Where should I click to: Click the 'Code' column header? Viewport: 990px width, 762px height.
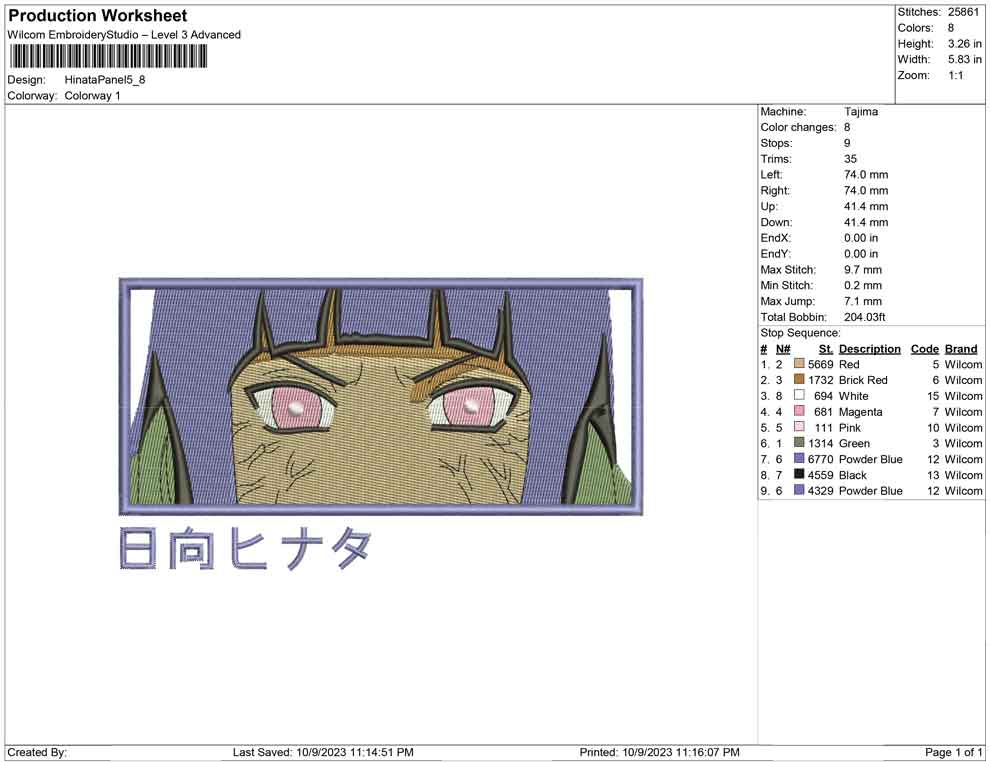(925, 348)
